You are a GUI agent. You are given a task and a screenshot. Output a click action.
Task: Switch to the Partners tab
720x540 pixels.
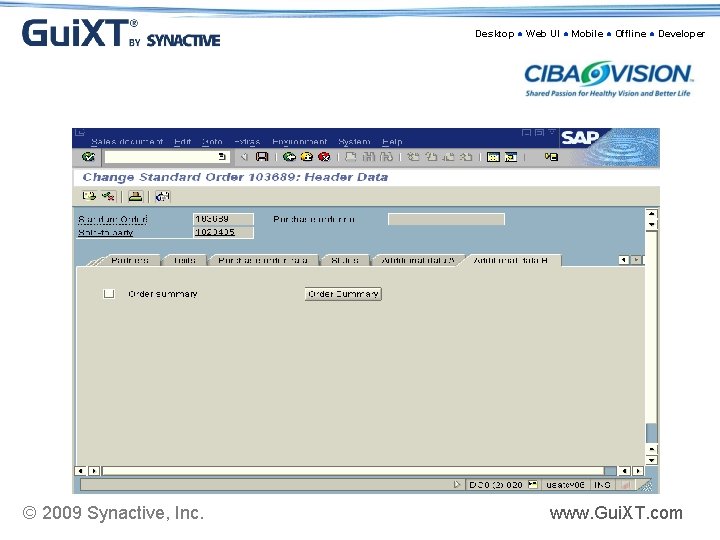pyautogui.click(x=130, y=260)
